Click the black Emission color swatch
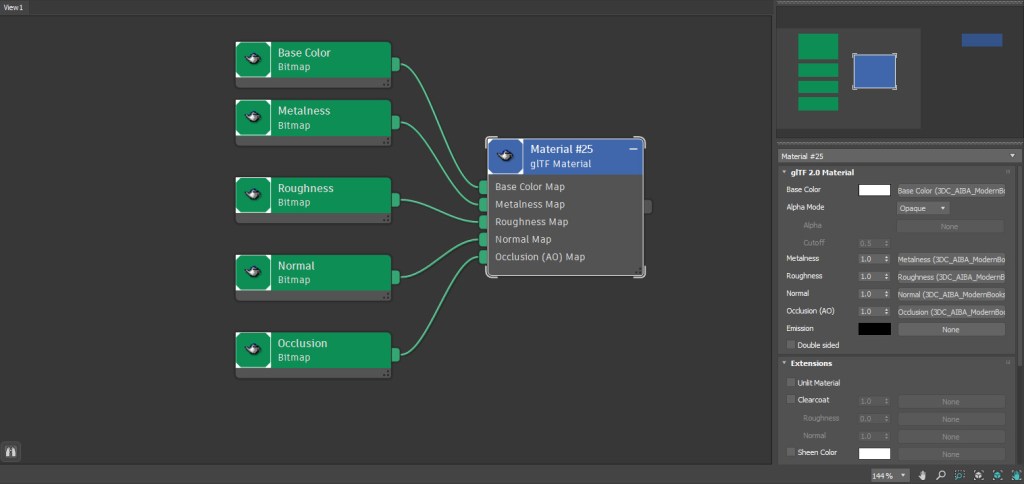This screenshot has width=1024, height=484. (874, 329)
